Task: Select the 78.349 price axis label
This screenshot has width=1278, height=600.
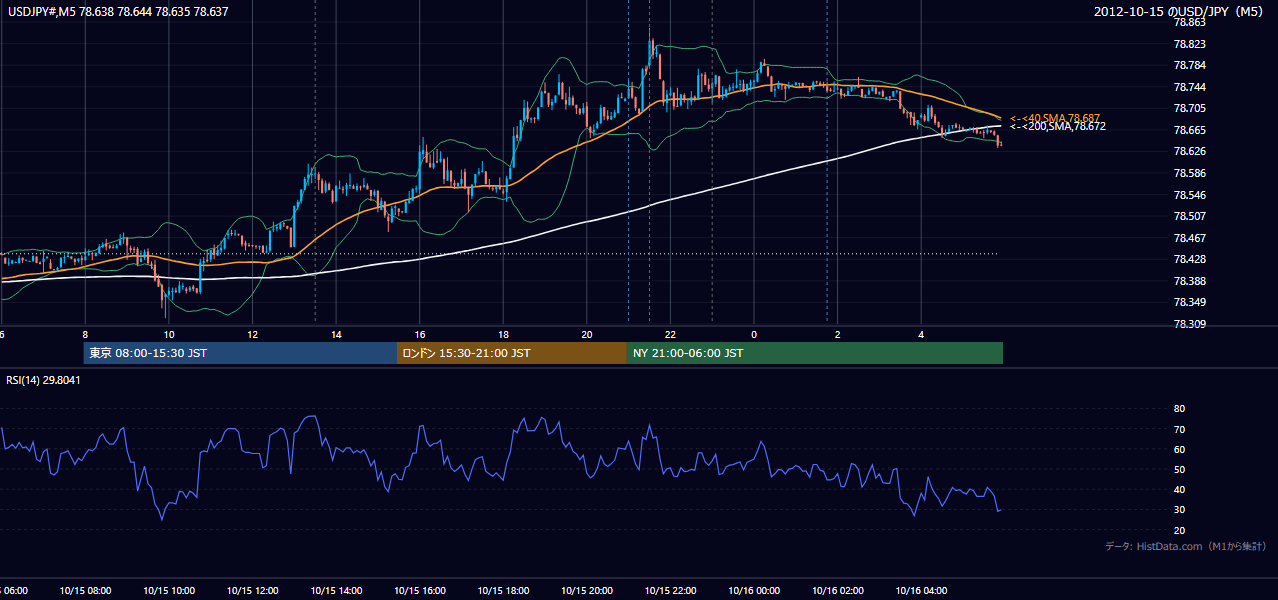Action: (1191, 302)
